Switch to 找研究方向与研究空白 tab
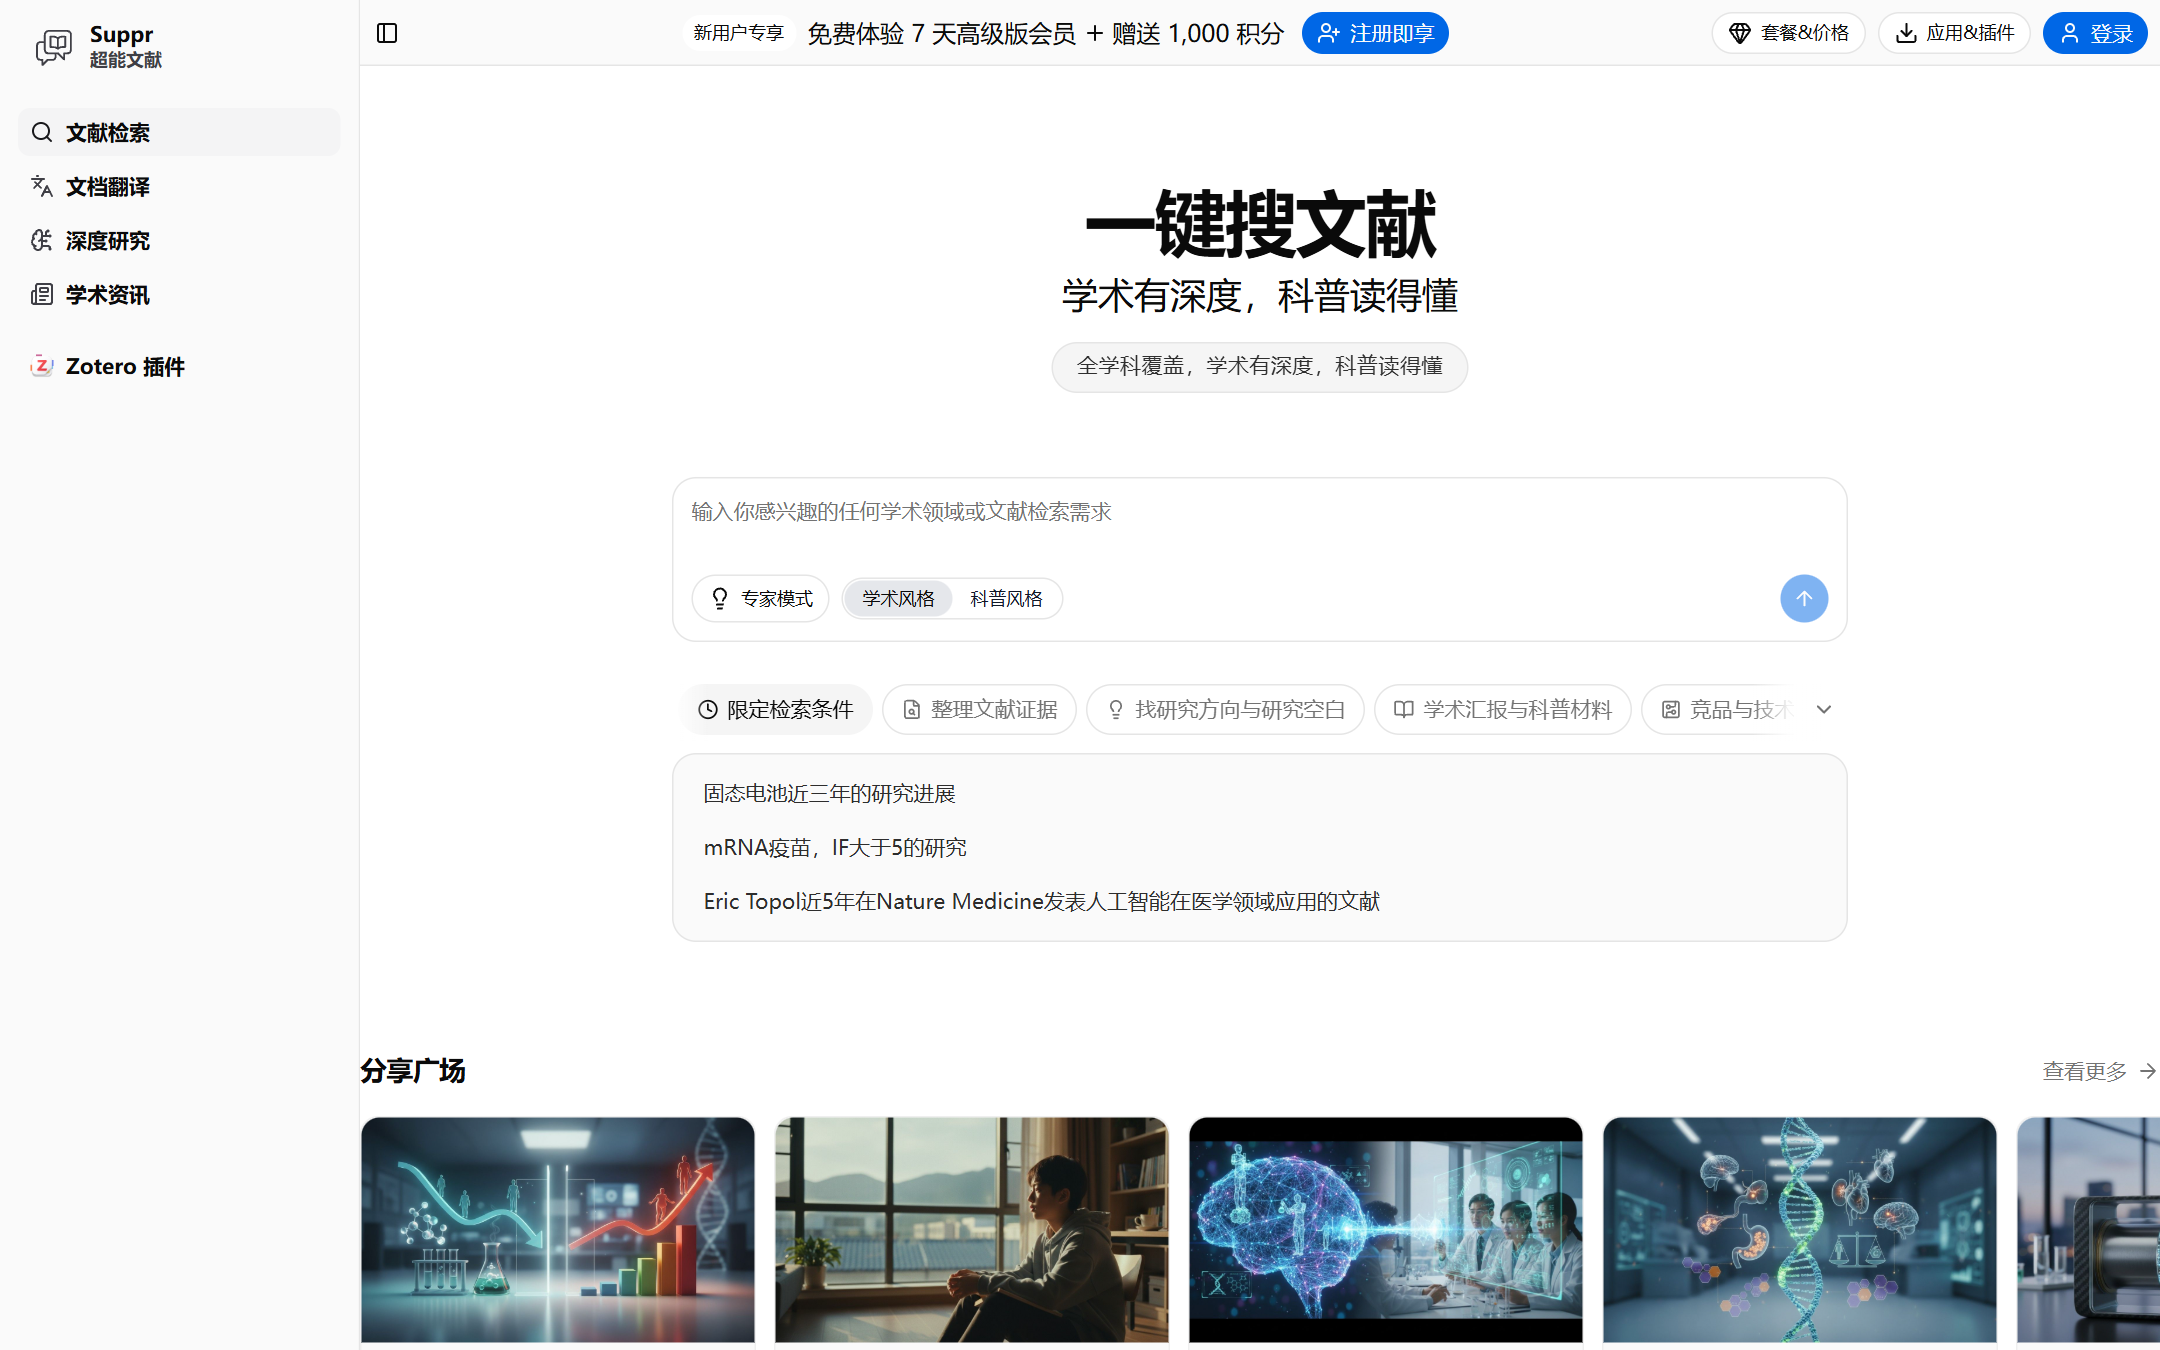Viewport: 2160px width, 1350px height. click(x=1225, y=709)
